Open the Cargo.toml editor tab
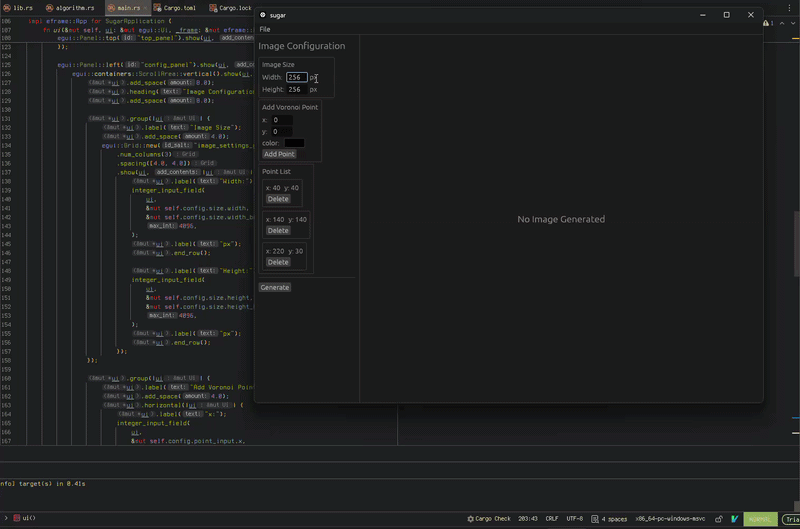800x529 pixels. coord(175,8)
